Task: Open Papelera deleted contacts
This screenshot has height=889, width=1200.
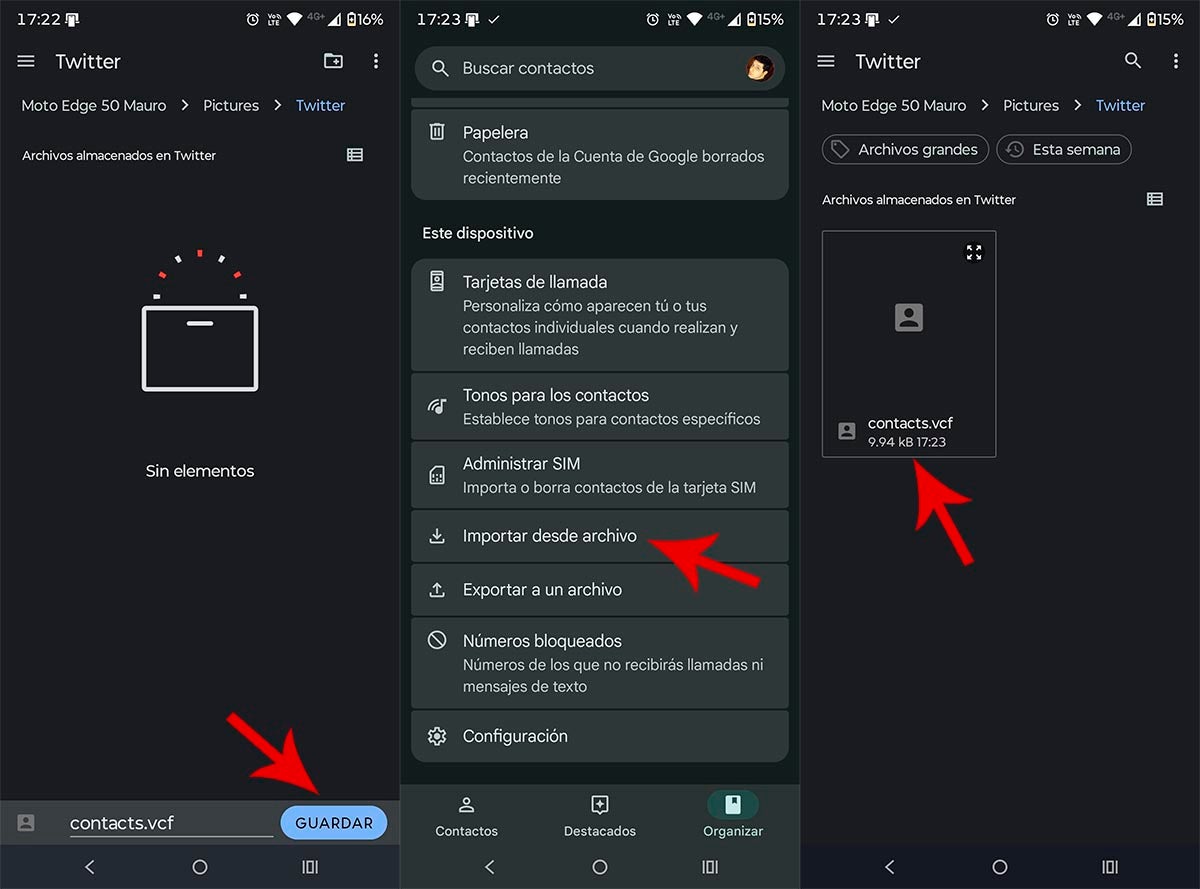Action: pyautogui.click(x=600, y=154)
